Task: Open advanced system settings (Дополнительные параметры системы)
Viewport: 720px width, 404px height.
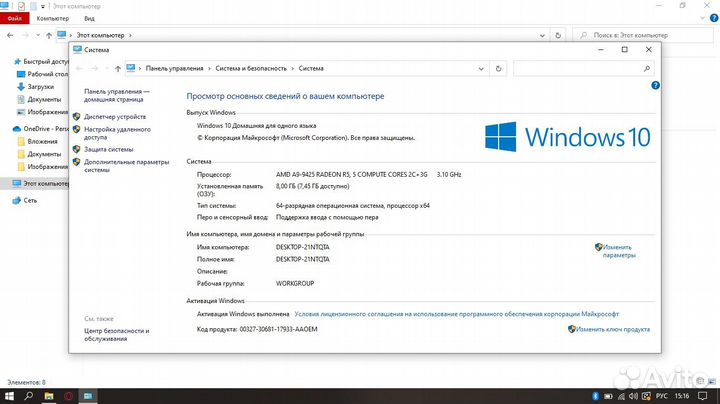Action: 126,166
